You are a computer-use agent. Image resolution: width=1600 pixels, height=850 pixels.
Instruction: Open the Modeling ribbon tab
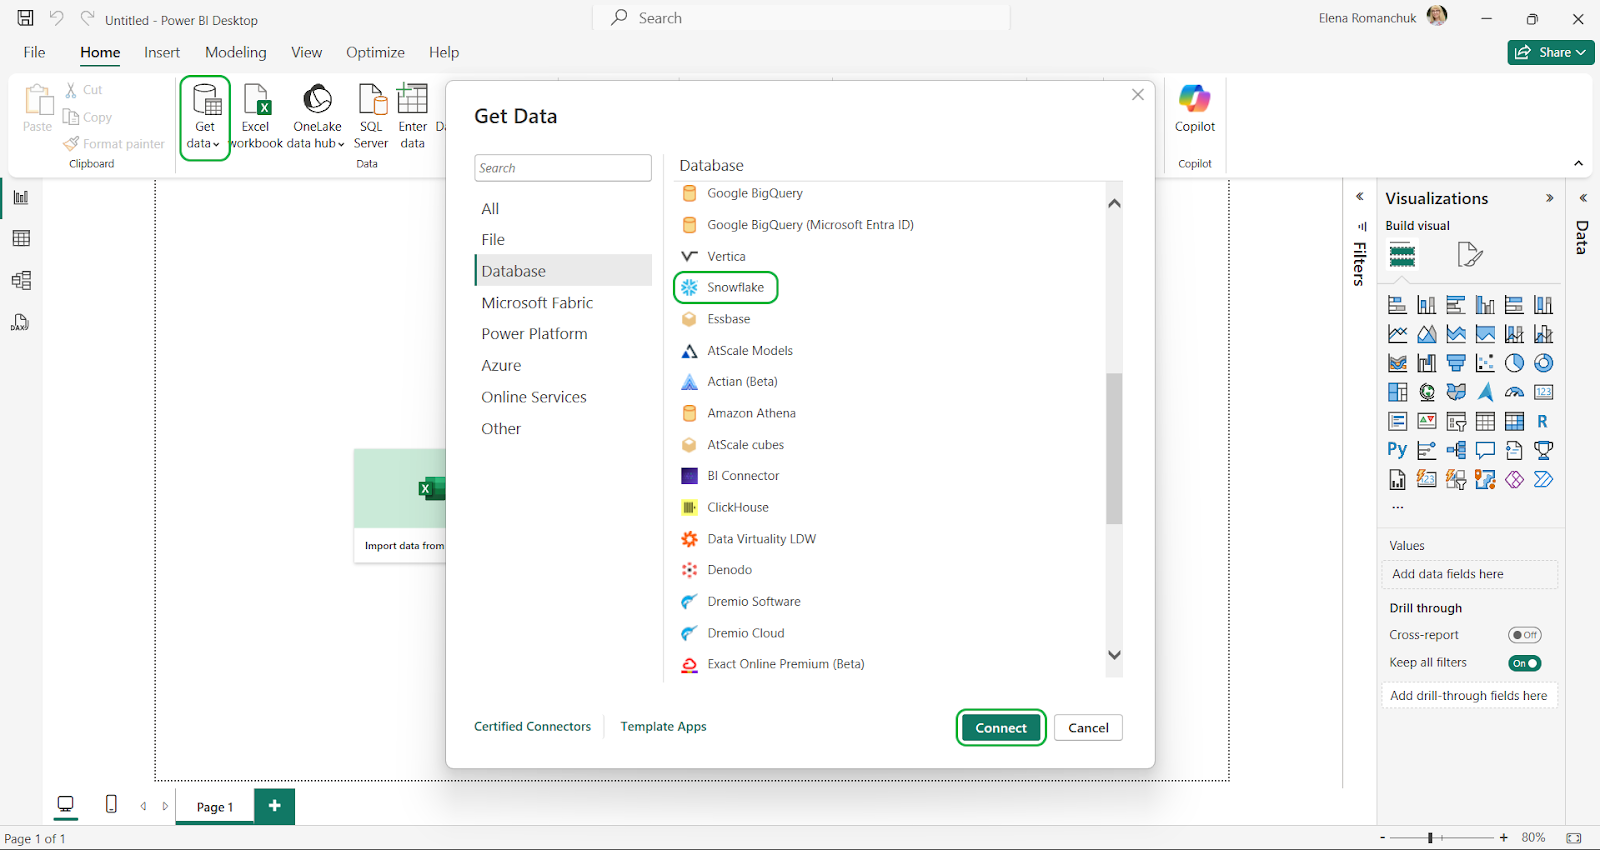235,53
